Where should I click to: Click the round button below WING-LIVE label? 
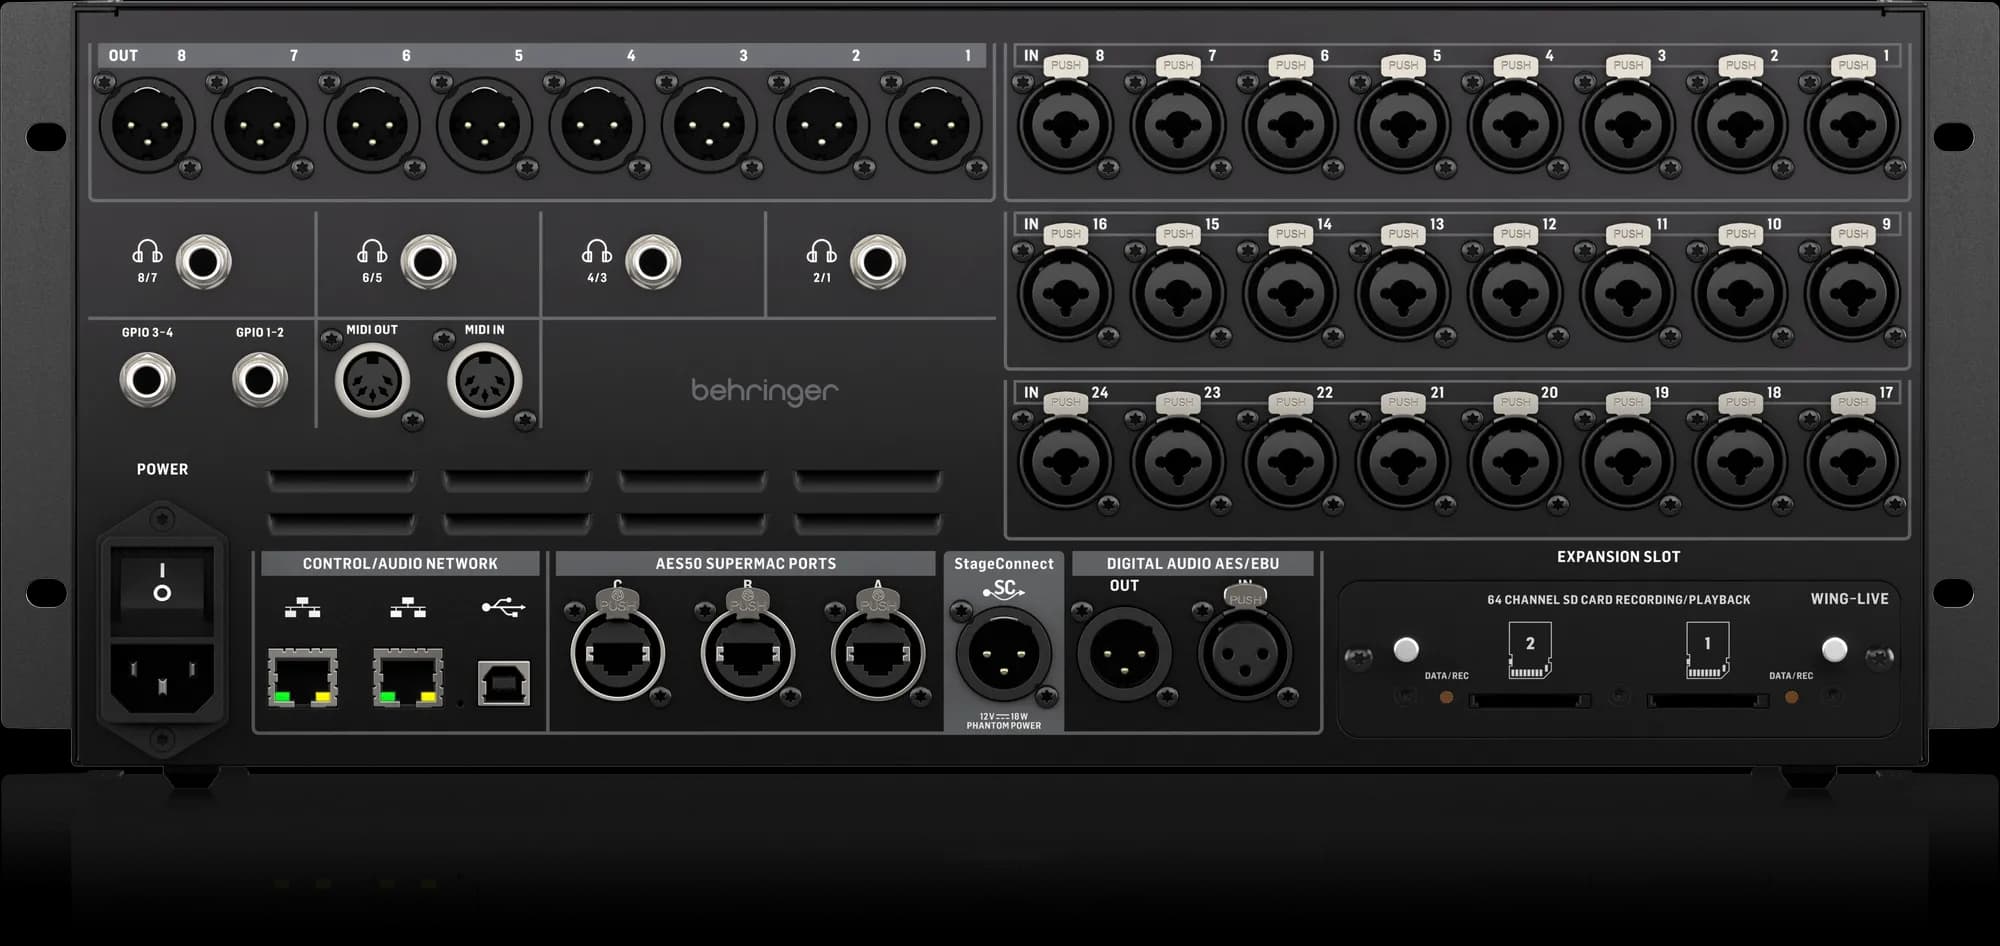[x=1835, y=650]
